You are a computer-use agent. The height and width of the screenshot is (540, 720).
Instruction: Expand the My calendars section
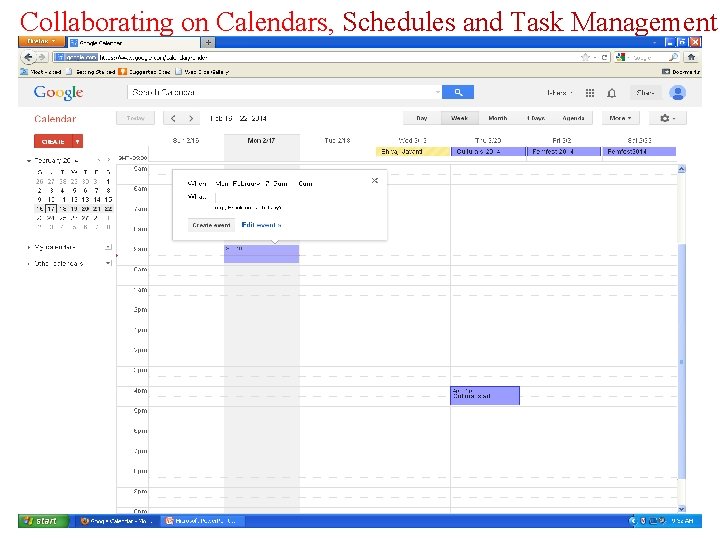tap(29, 248)
